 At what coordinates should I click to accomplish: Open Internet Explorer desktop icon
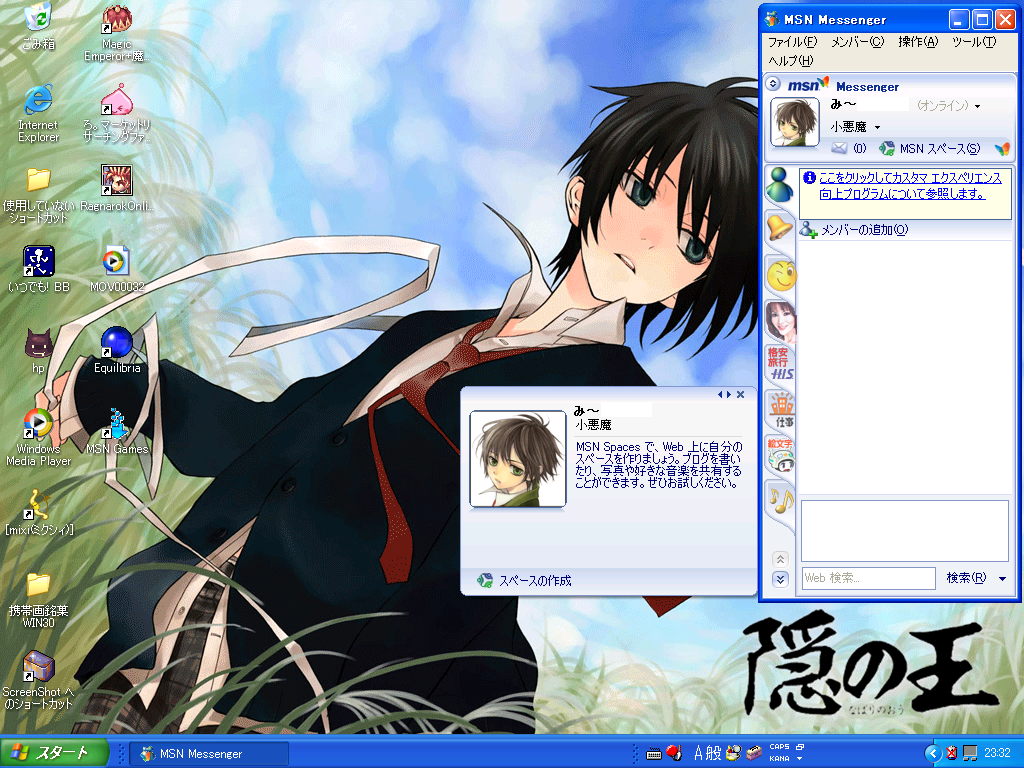tap(38, 101)
